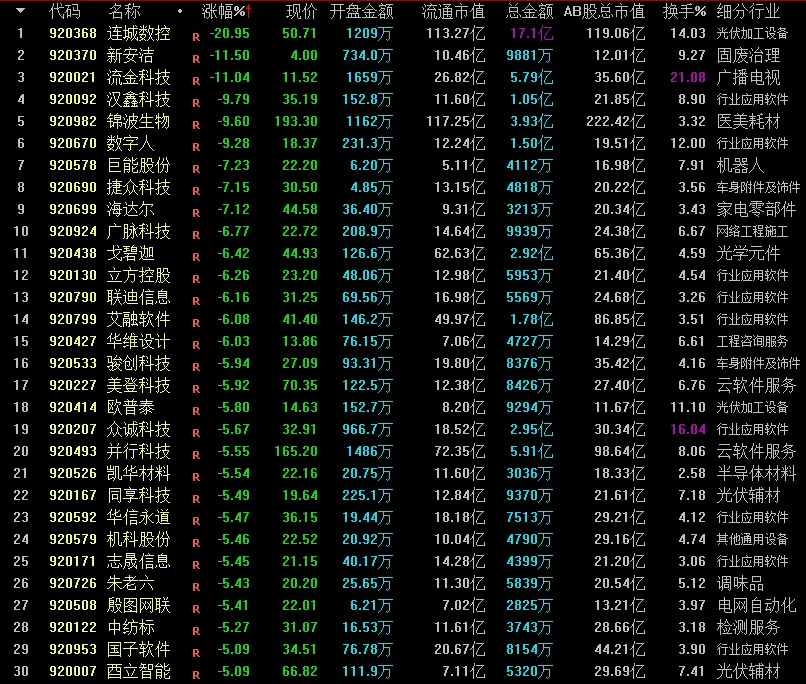Select stock name 朱老六
Image resolution: width=806 pixels, height=684 pixels.
coord(130,583)
